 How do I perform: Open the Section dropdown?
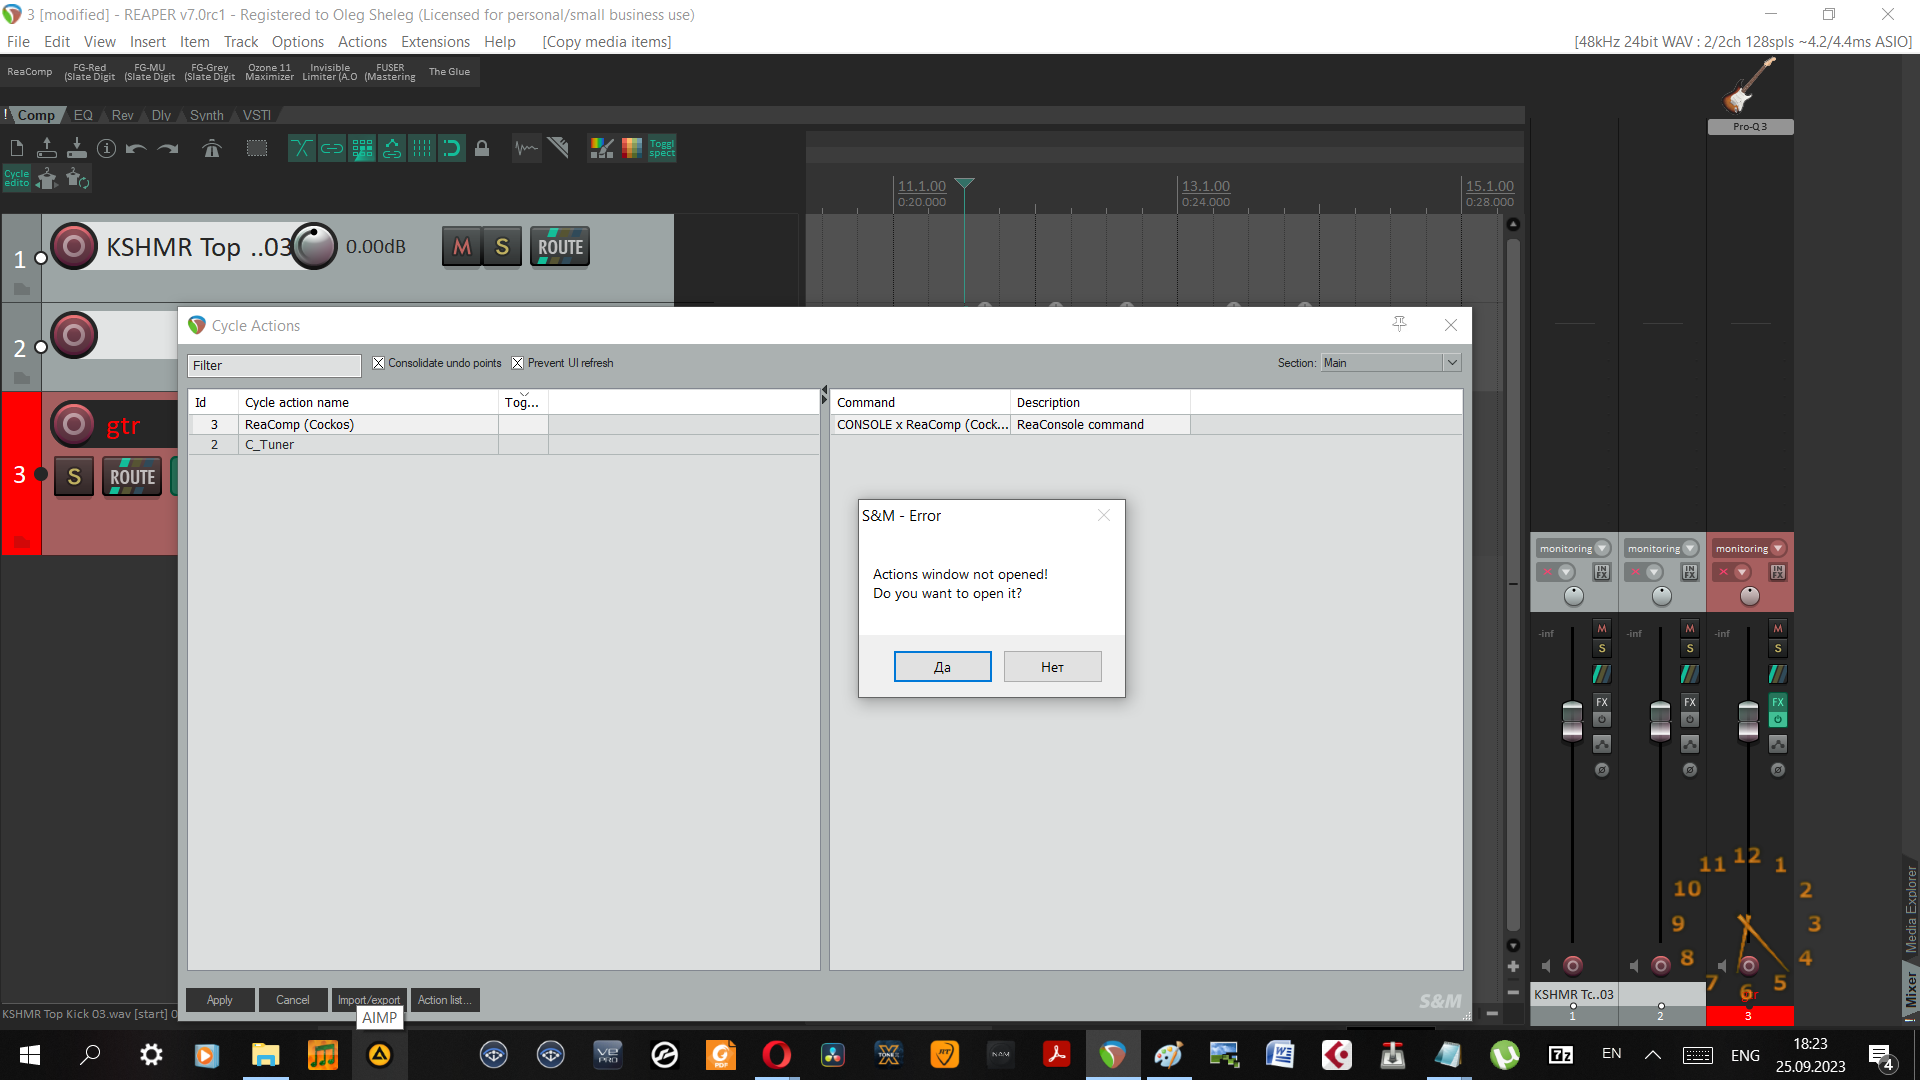[x=1391, y=363]
